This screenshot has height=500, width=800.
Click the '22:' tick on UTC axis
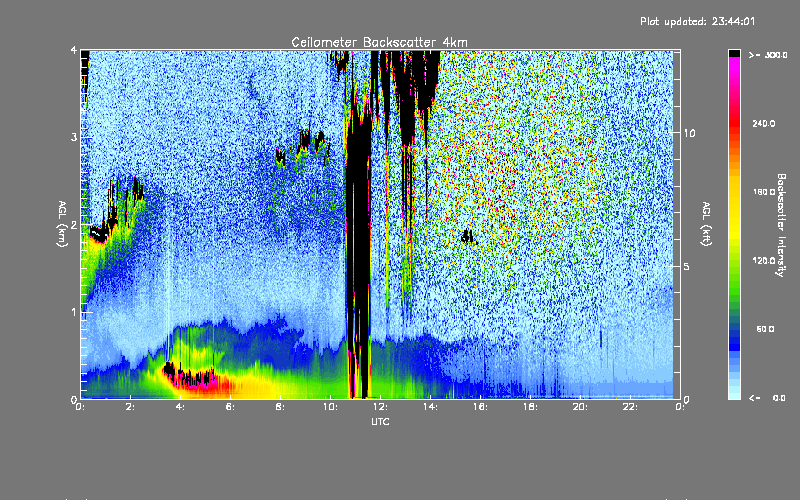pos(630,407)
